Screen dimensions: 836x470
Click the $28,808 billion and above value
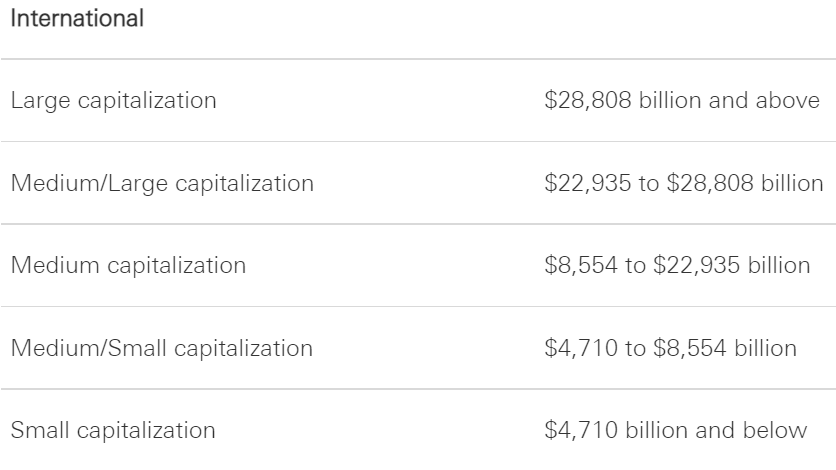pos(682,101)
